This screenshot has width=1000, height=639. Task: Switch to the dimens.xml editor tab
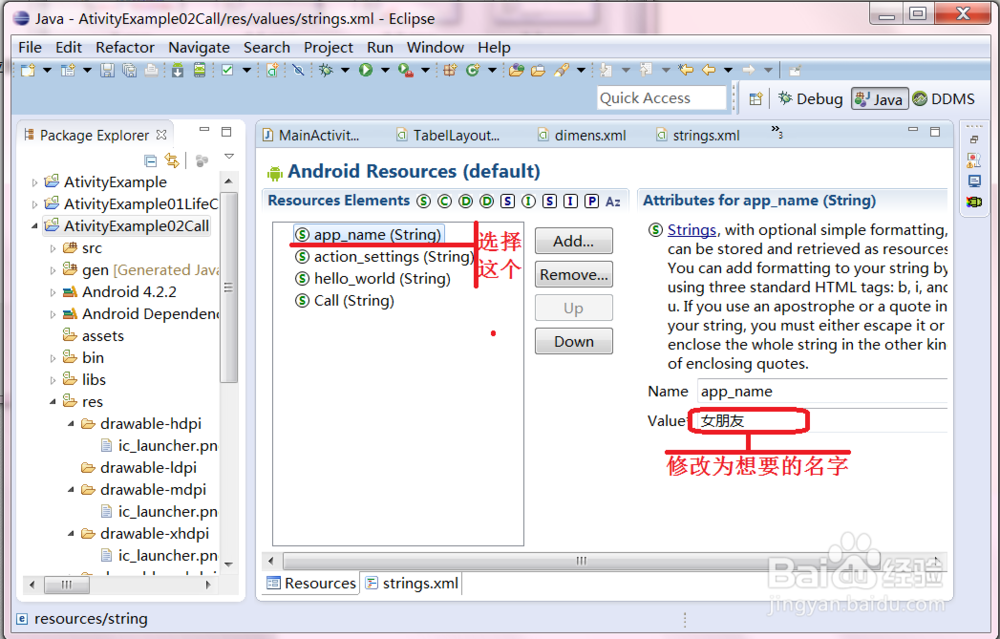pyautogui.click(x=582, y=135)
